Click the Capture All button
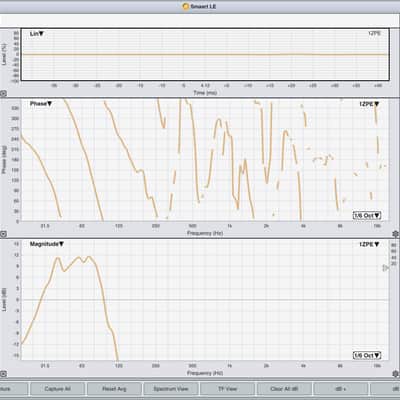 click(57, 389)
